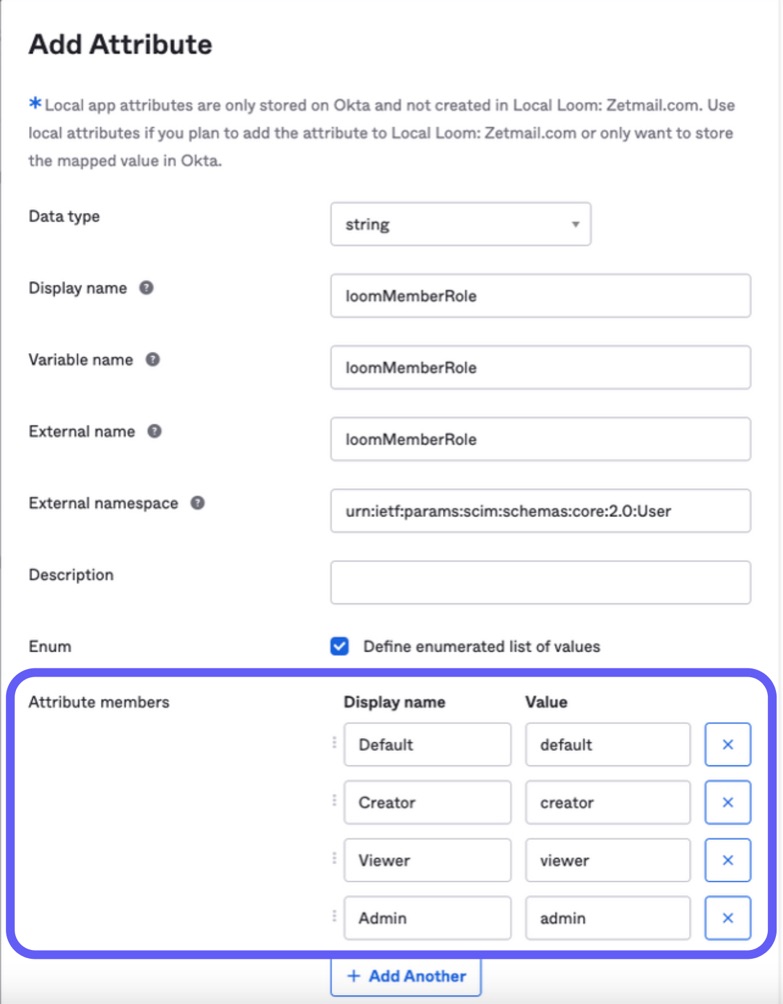This screenshot has height=1004, width=783.
Task: Remove the Default attribute member row
Action: click(x=727, y=745)
